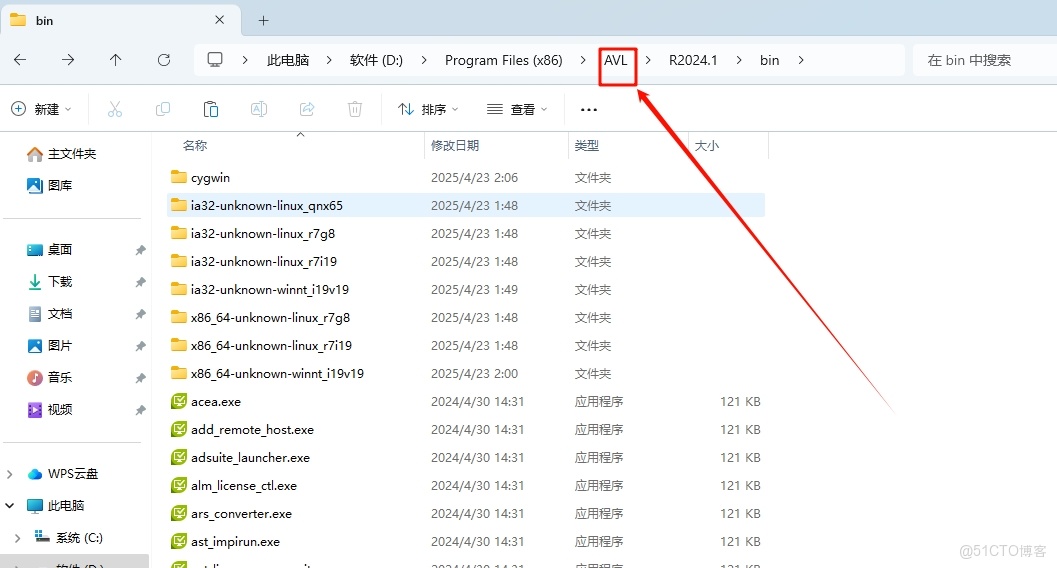Add a new tab with plus button
This screenshot has height=568, width=1057.
pos(264,21)
